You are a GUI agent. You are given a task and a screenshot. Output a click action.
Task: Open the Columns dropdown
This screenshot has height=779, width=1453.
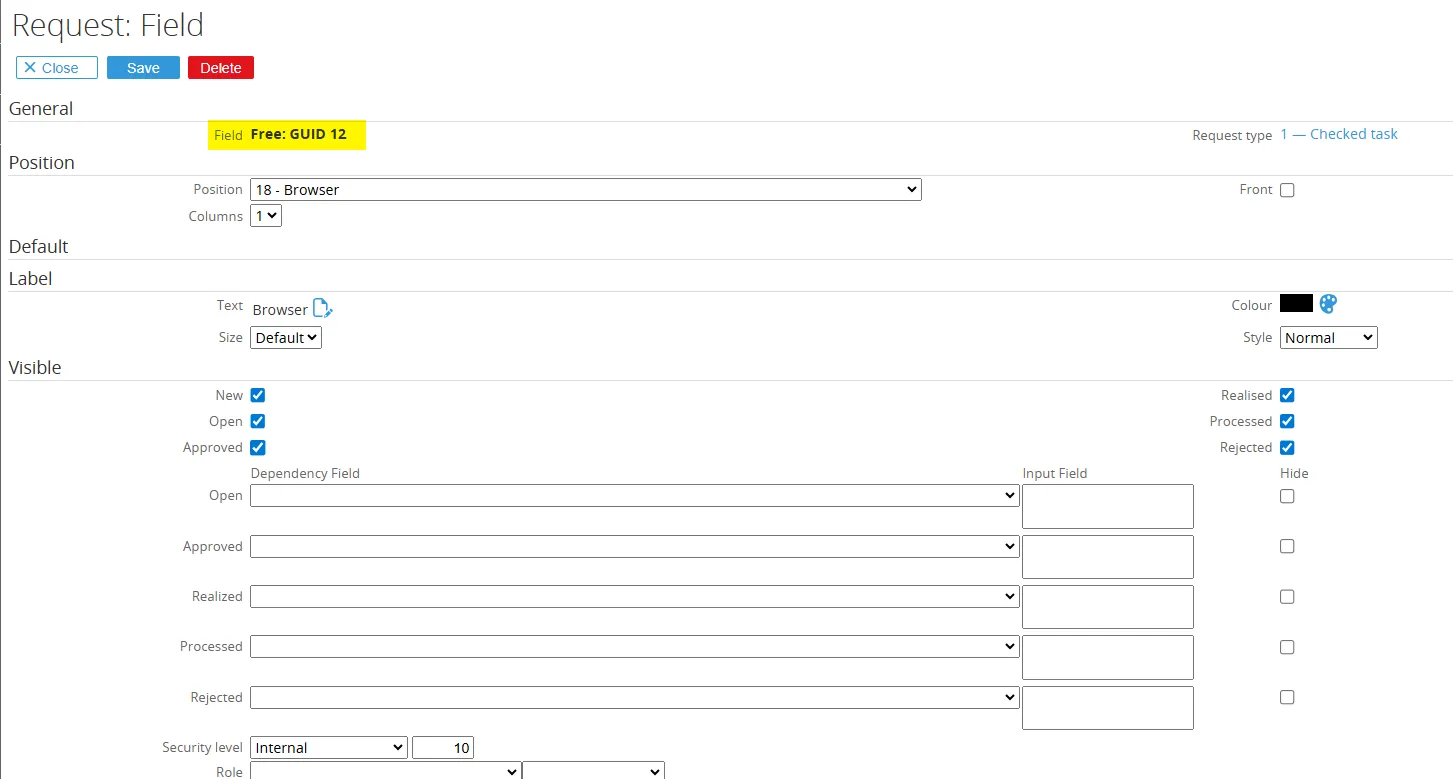coord(266,215)
